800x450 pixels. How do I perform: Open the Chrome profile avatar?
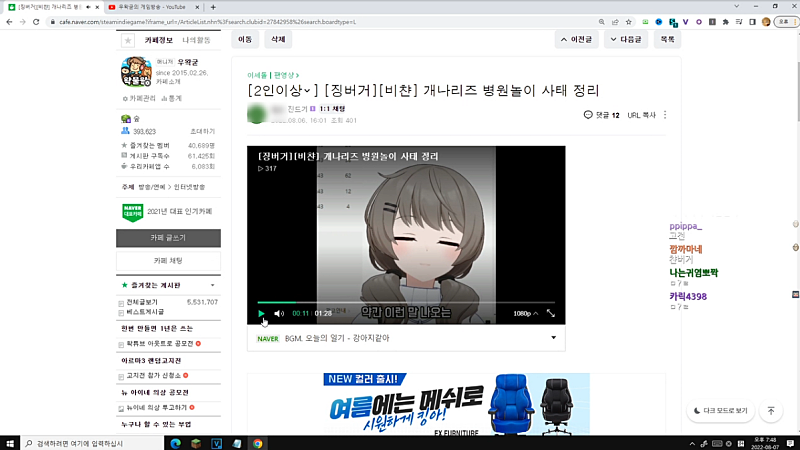point(766,22)
